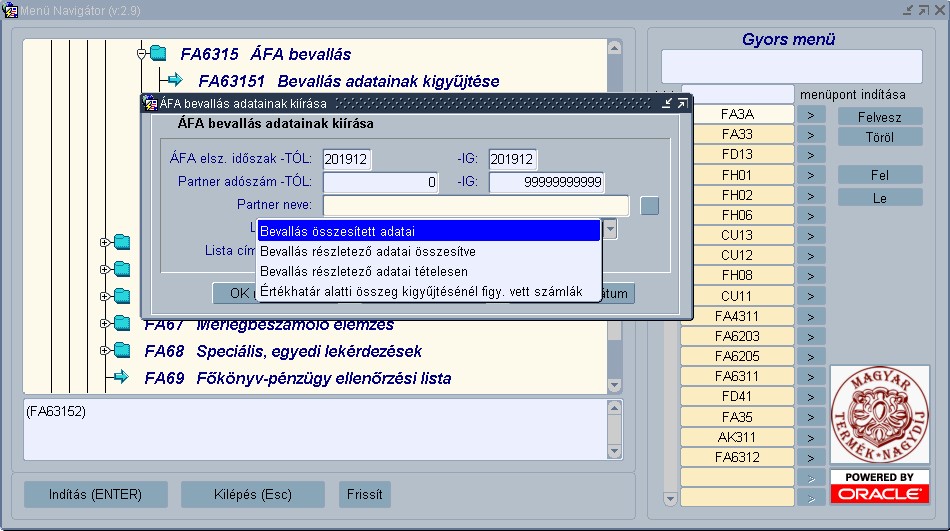Launch FA35 with its > arrow
The height and width of the screenshot is (531, 950).
click(811, 417)
